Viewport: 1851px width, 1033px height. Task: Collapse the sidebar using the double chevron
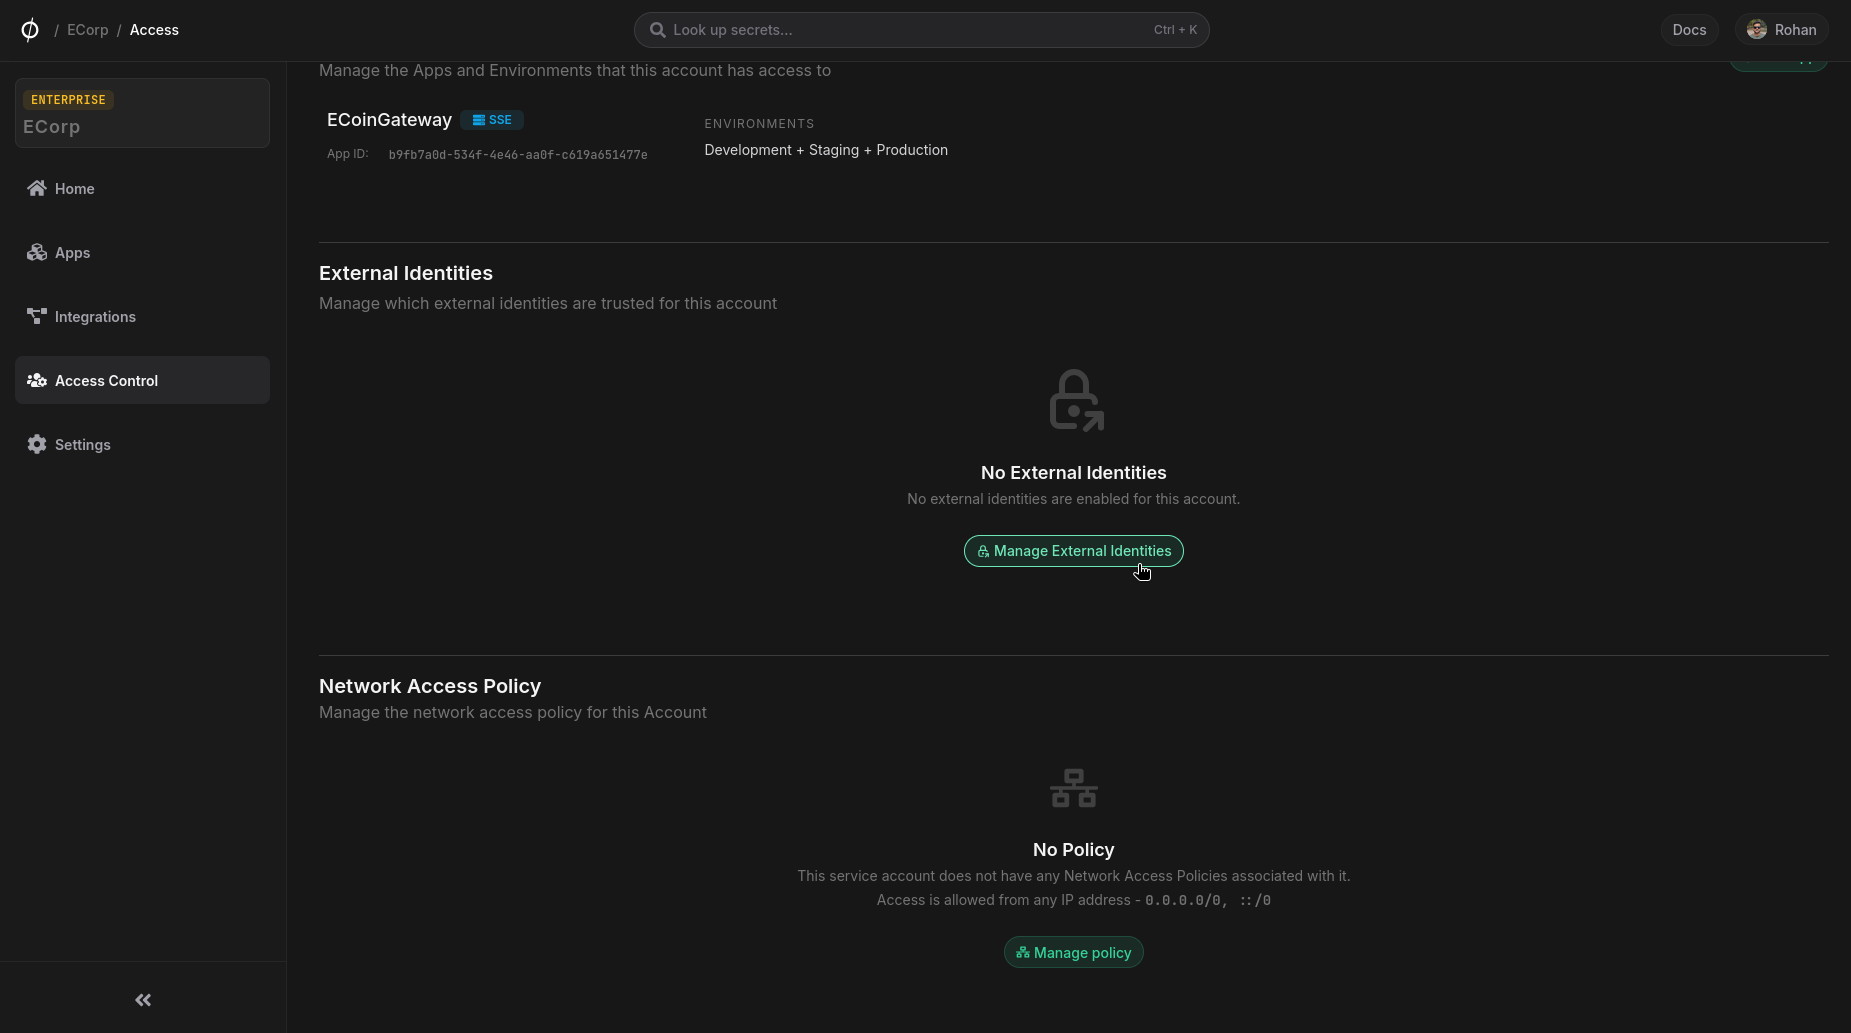click(142, 1000)
